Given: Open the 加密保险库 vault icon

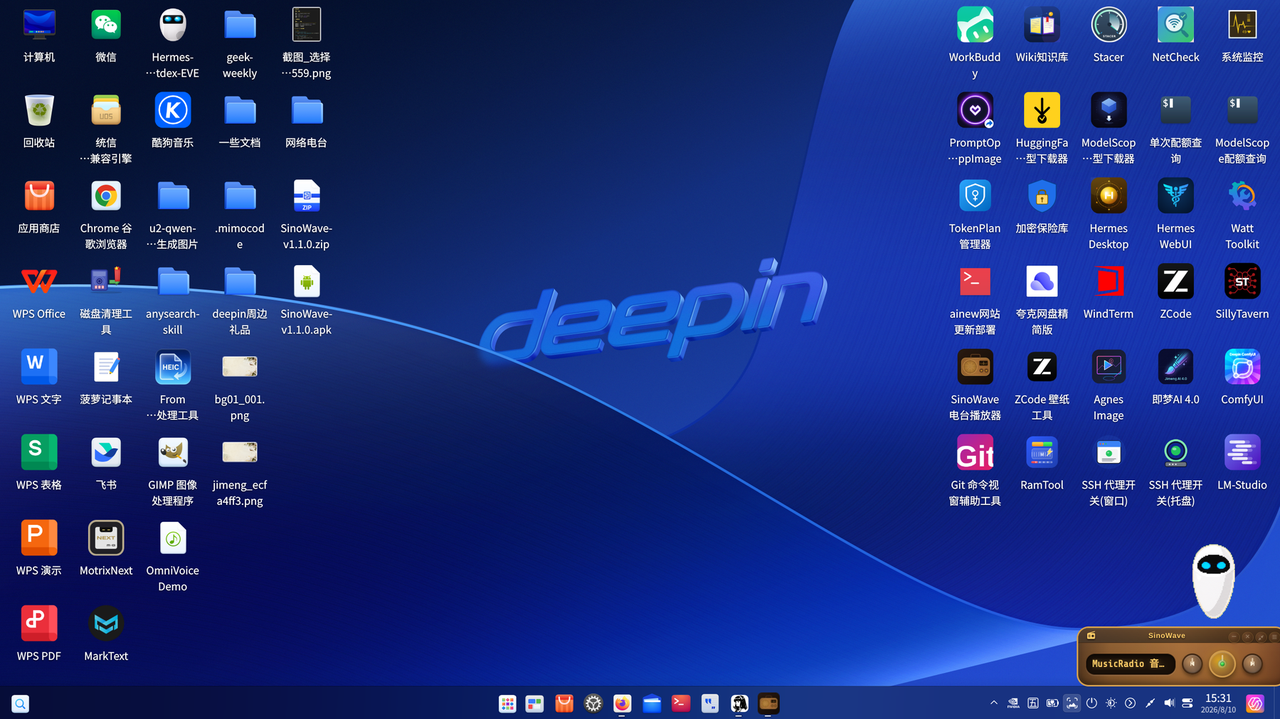Looking at the screenshot, I should (x=1042, y=196).
